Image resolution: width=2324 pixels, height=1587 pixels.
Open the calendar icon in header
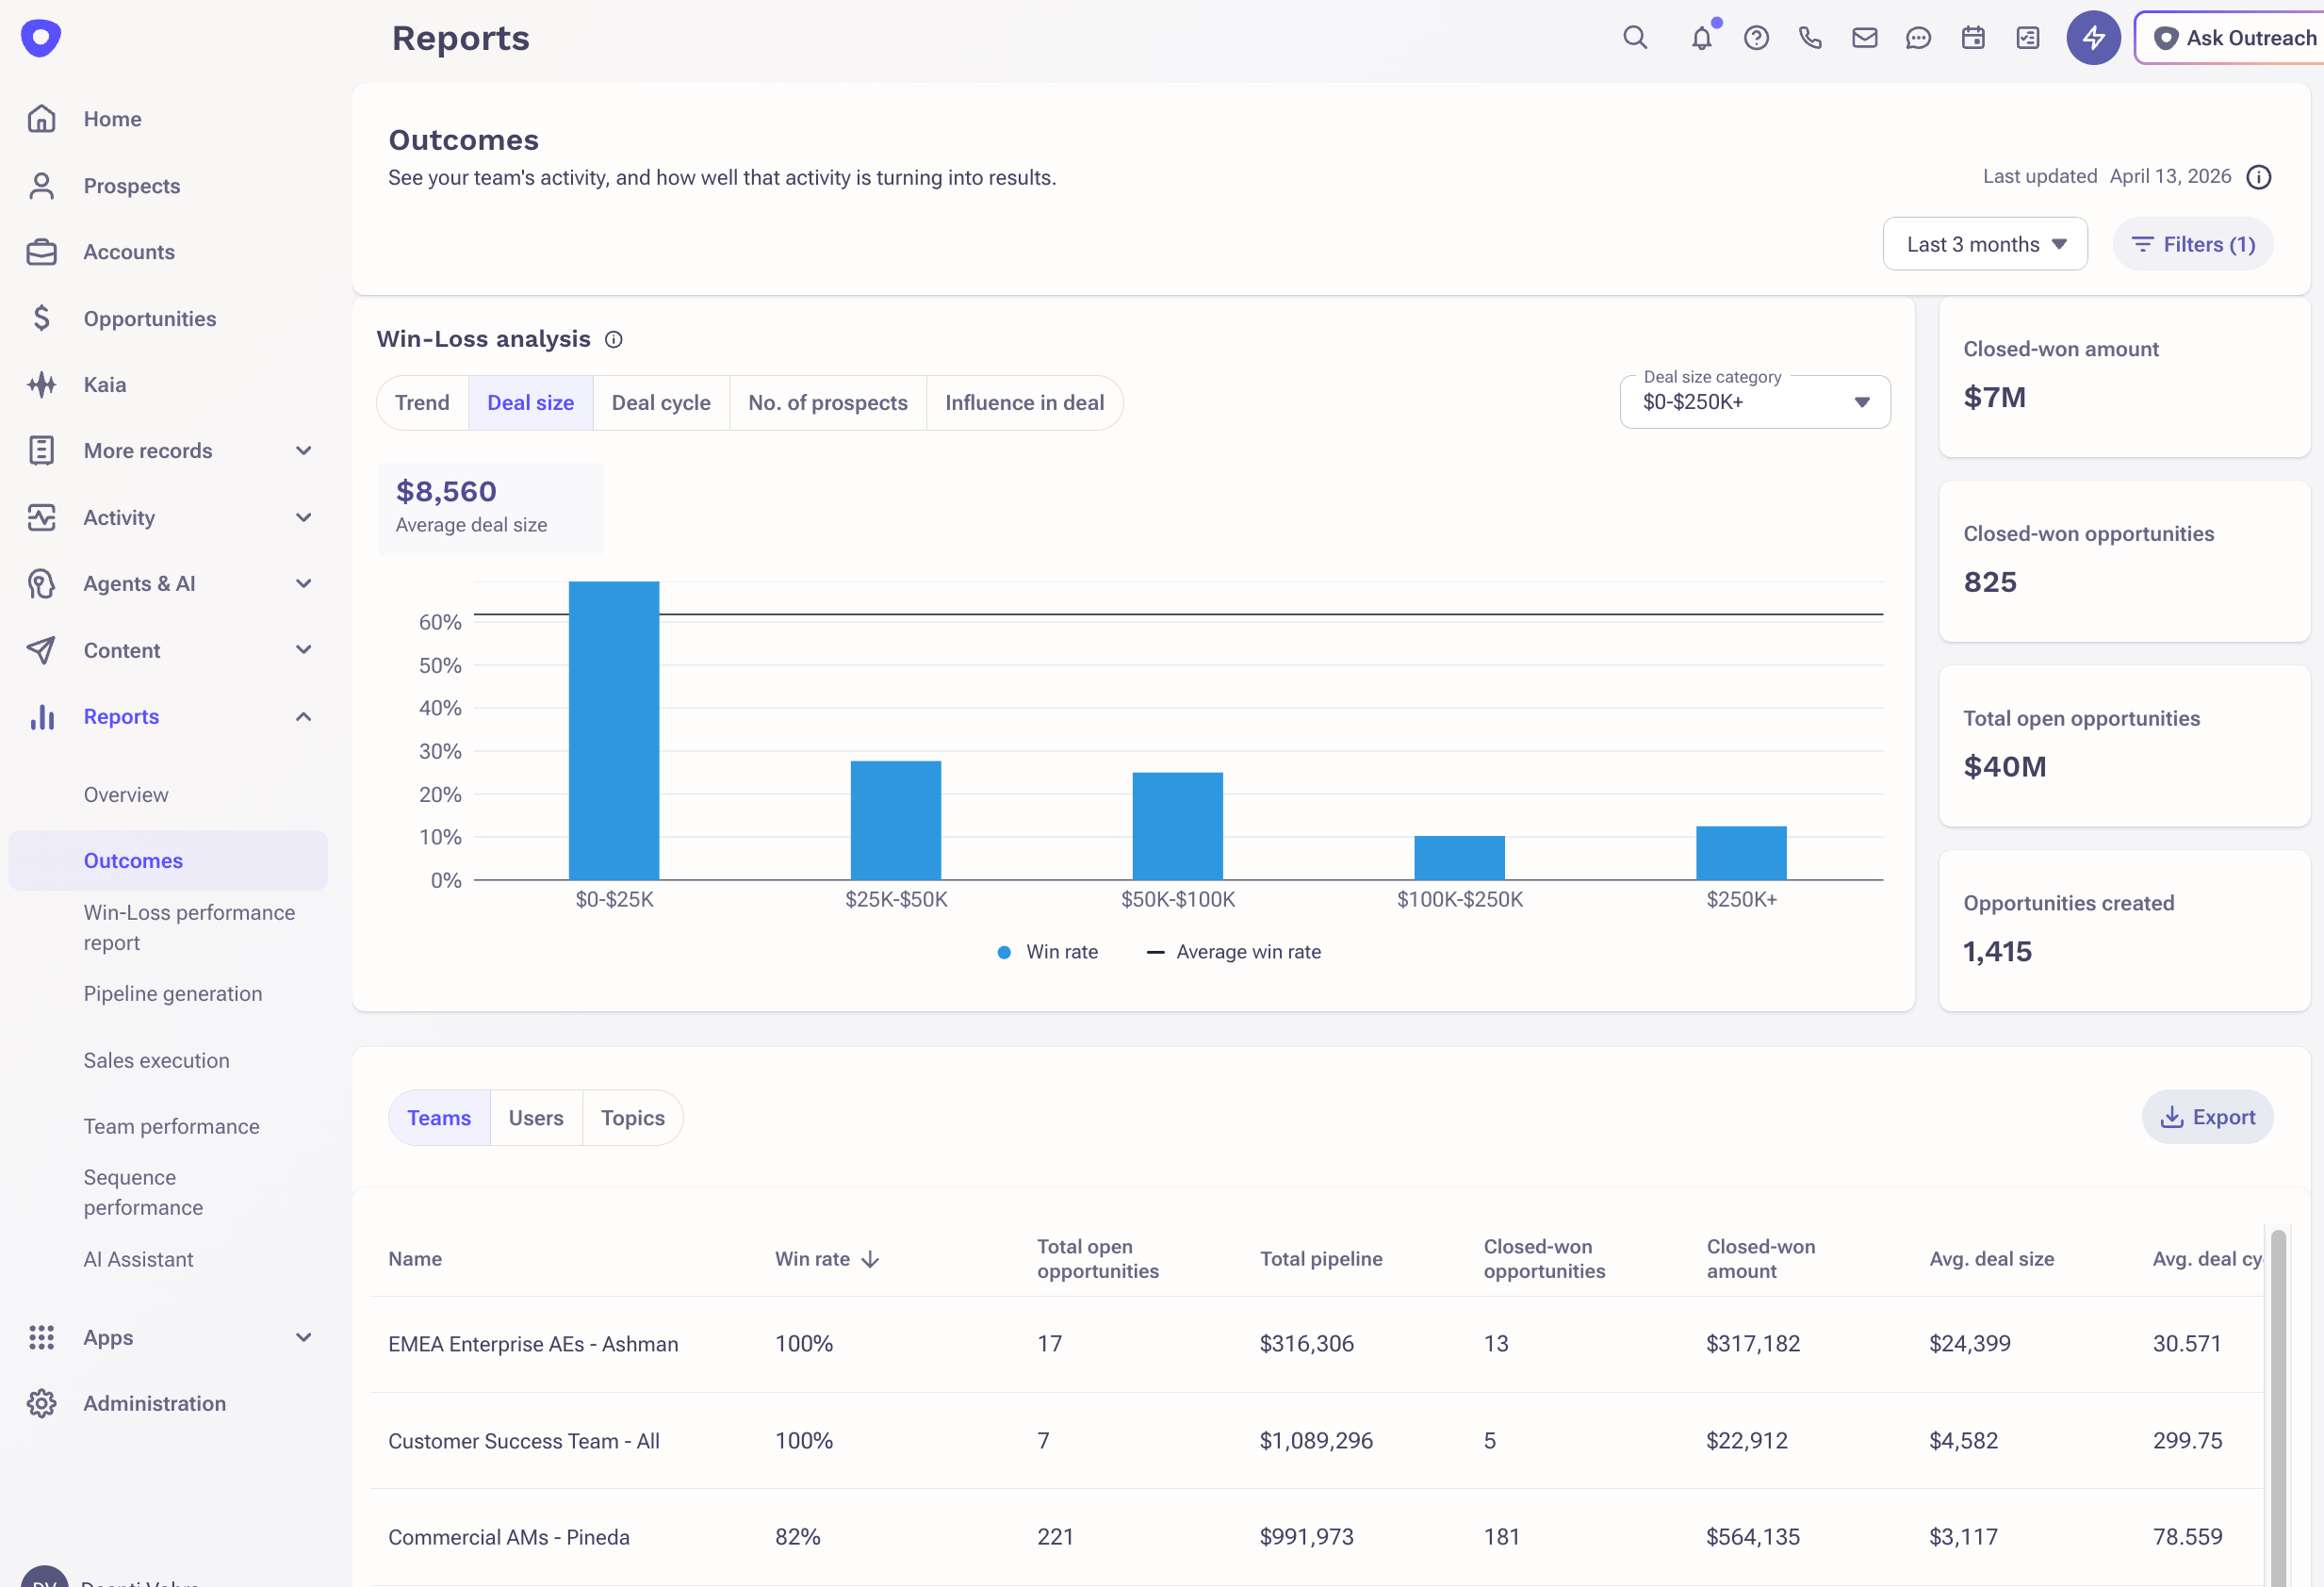(1972, 38)
